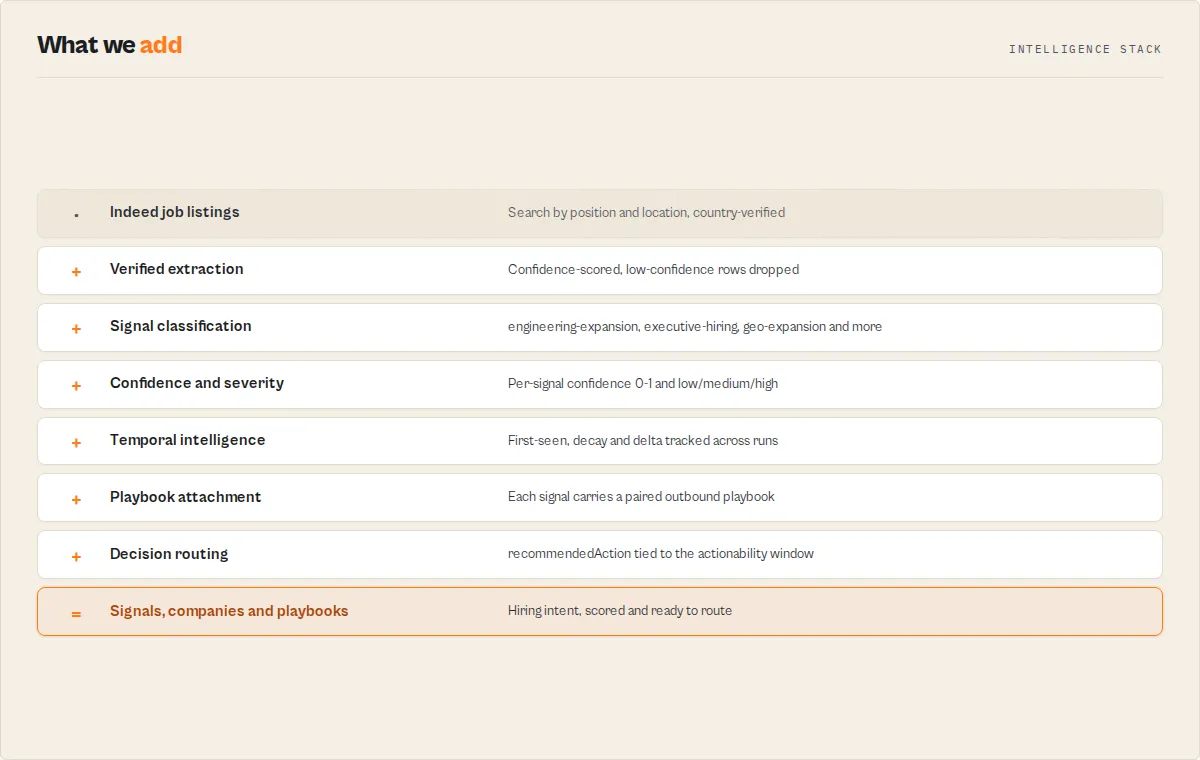Click the 'What we add' heading
The width and height of the screenshot is (1200, 760).
110,45
